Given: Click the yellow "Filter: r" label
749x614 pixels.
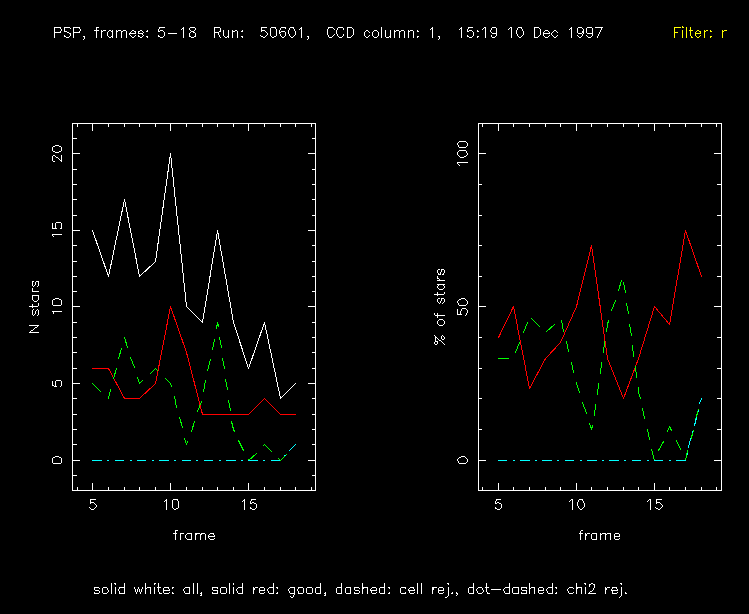Looking at the screenshot, I should pyautogui.click(x=697, y=33).
